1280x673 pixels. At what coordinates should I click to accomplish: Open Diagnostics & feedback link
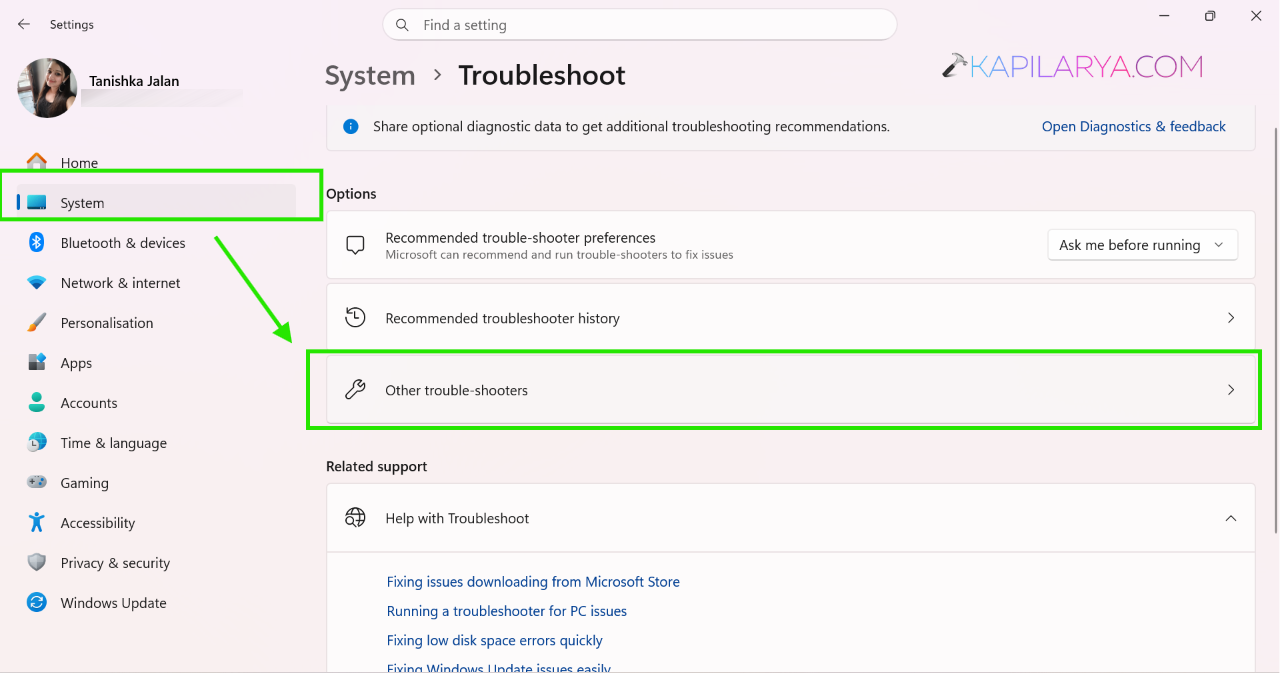coord(1133,126)
